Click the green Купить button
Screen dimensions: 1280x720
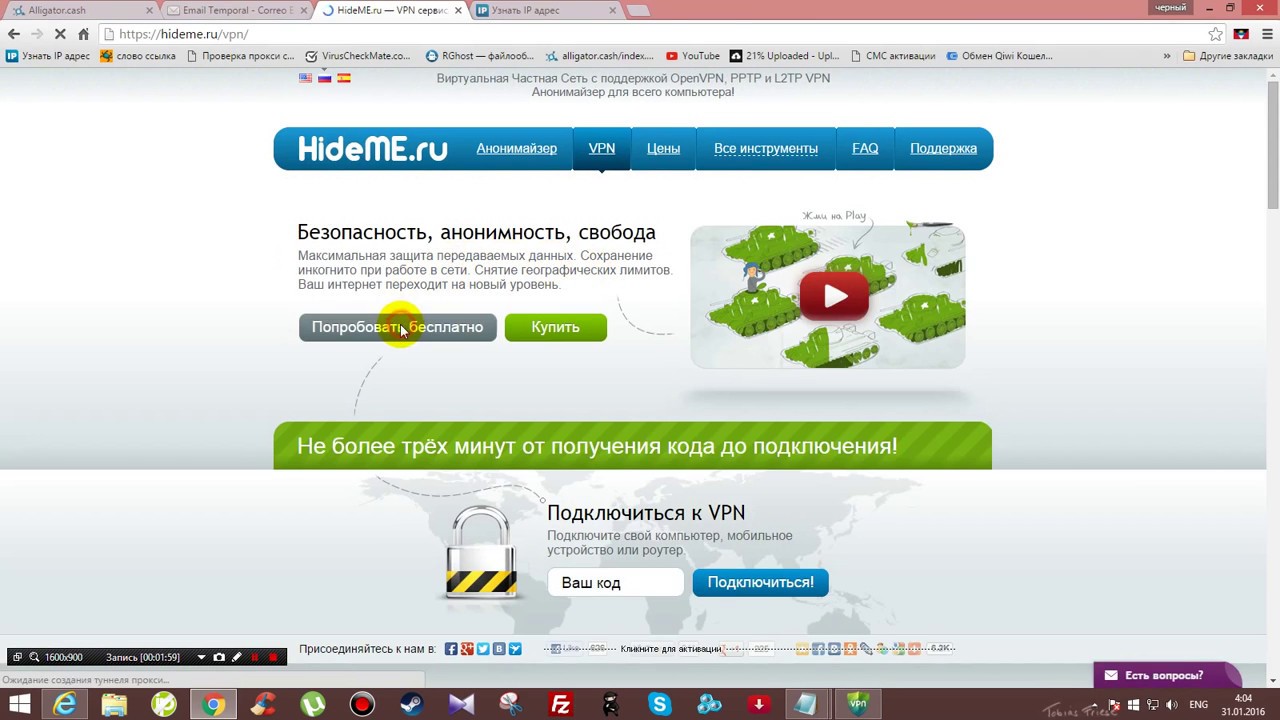[x=555, y=327]
